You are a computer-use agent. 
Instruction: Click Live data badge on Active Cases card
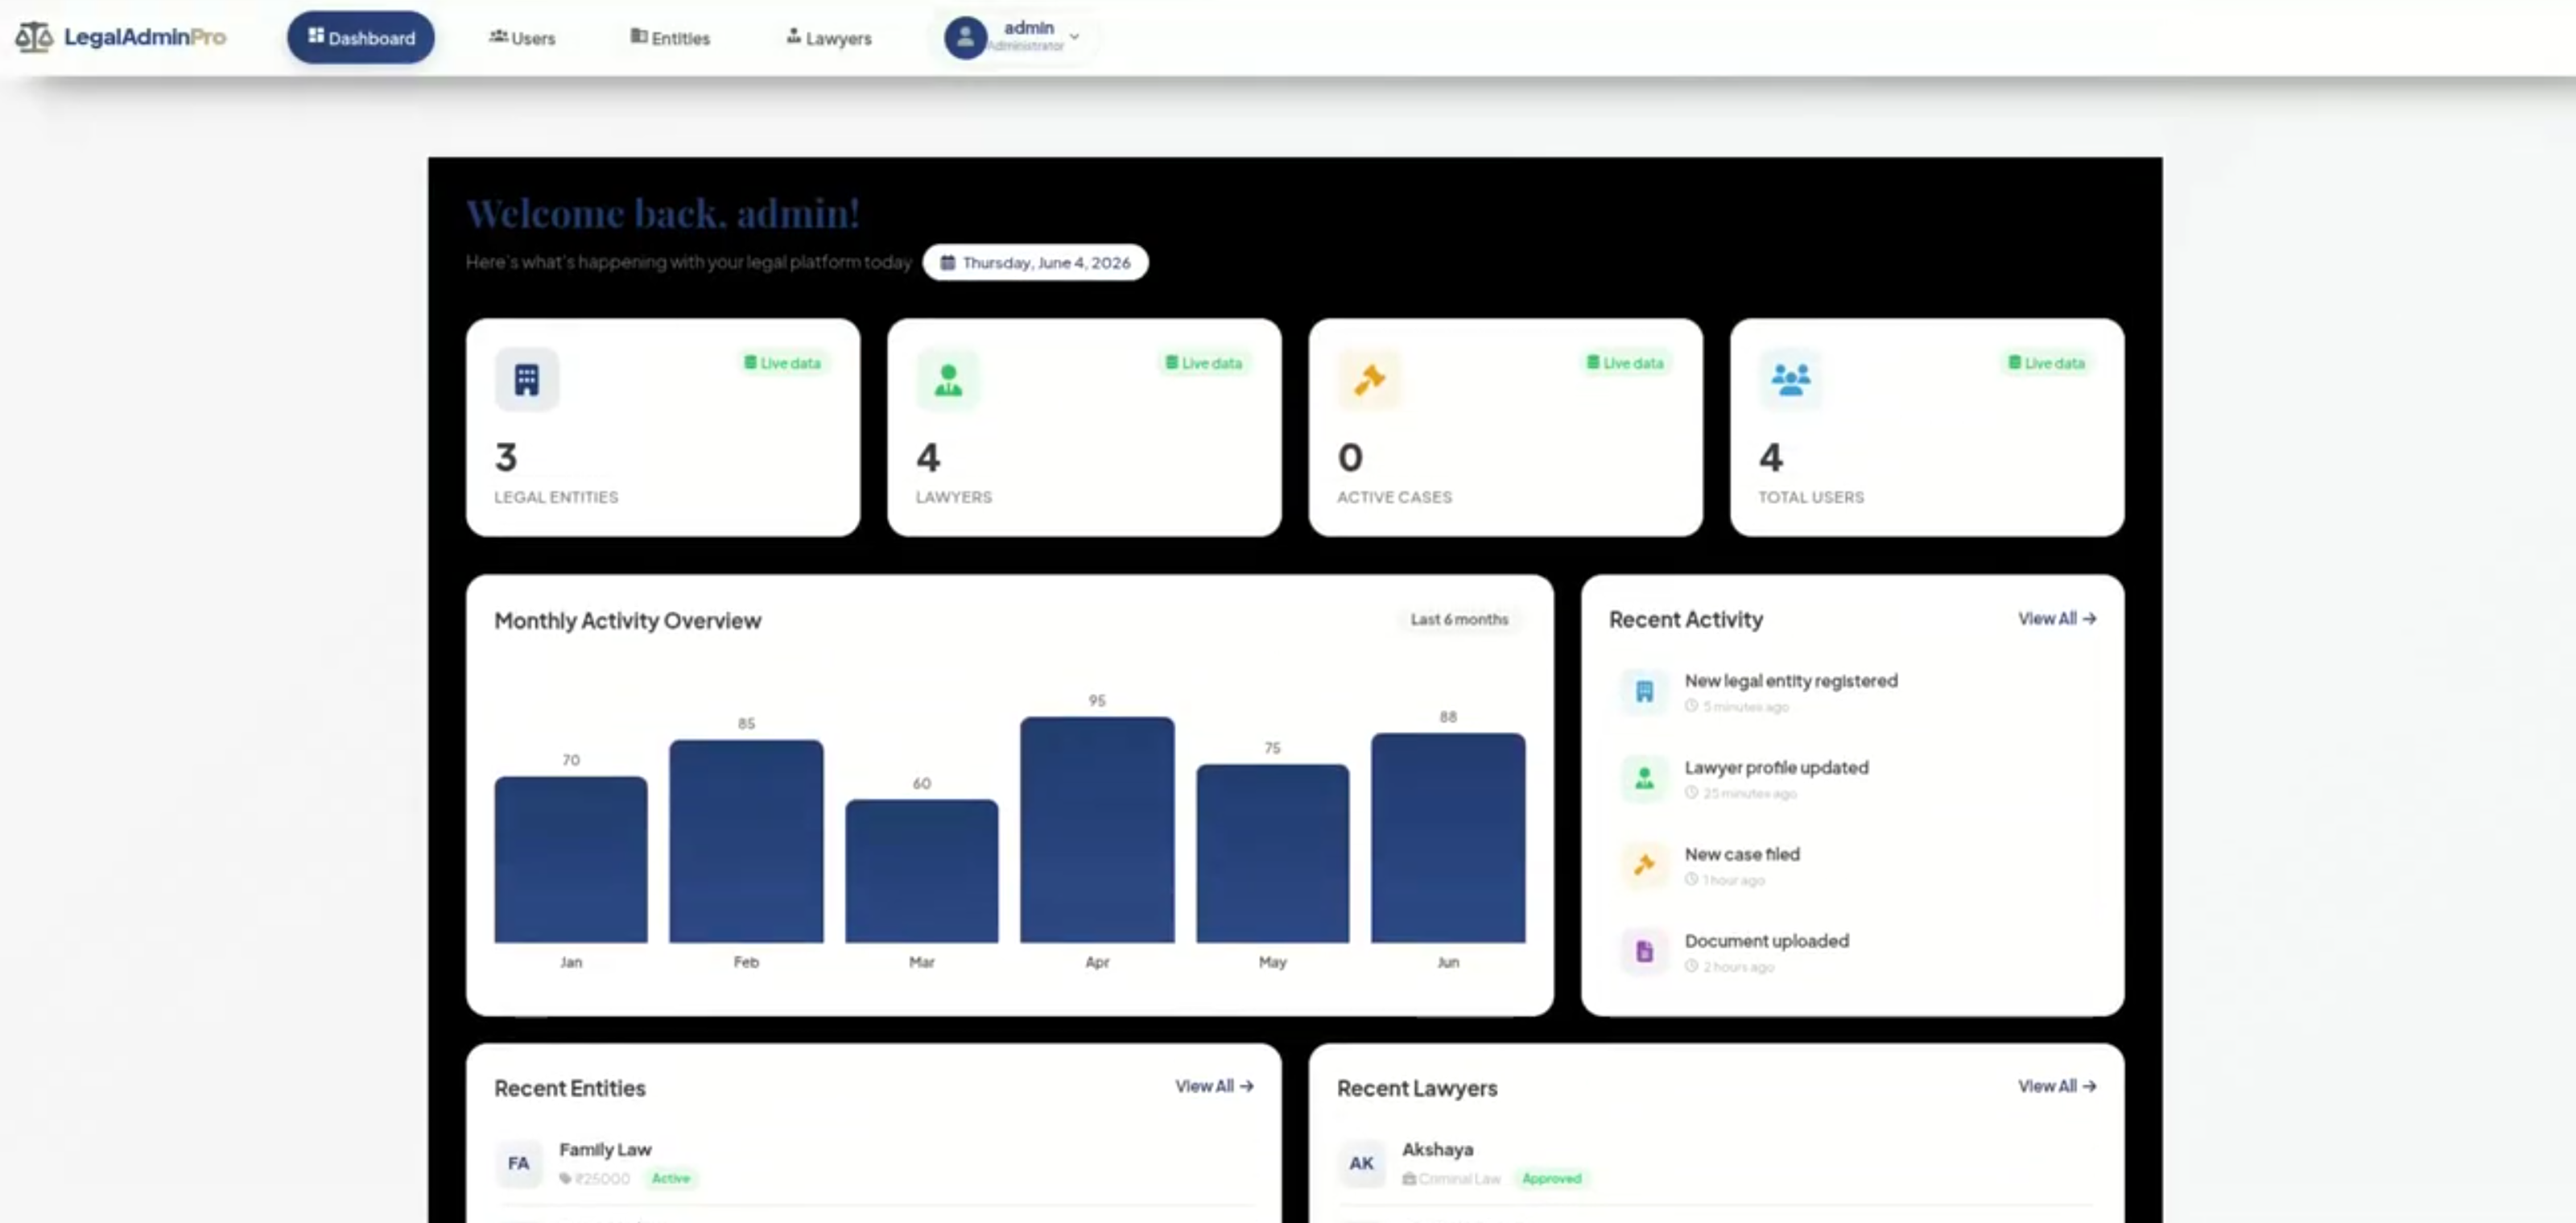click(1625, 363)
